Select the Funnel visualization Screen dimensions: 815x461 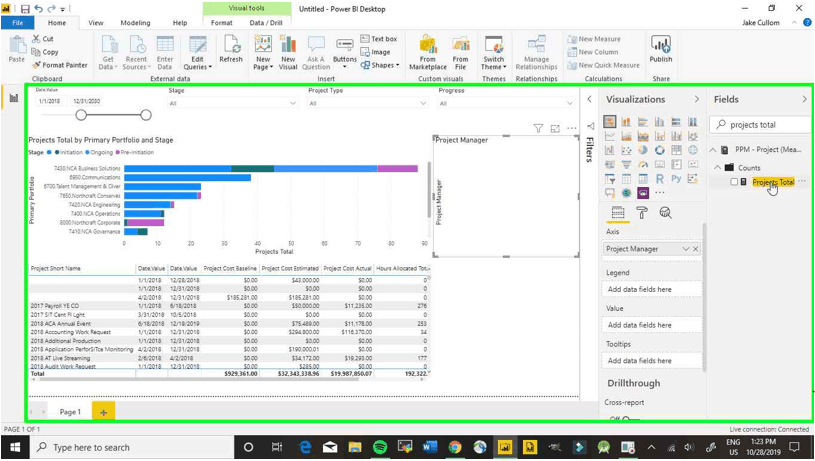(x=626, y=164)
